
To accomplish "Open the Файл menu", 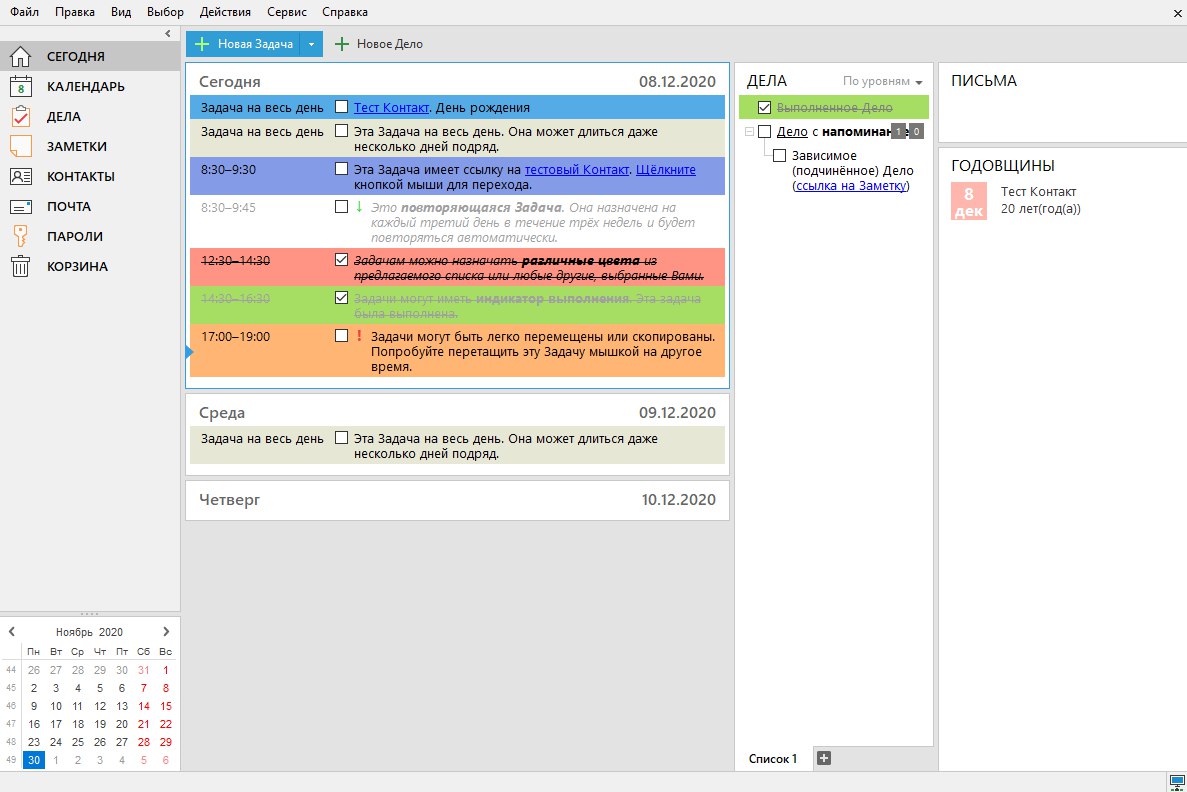I will coord(24,12).
